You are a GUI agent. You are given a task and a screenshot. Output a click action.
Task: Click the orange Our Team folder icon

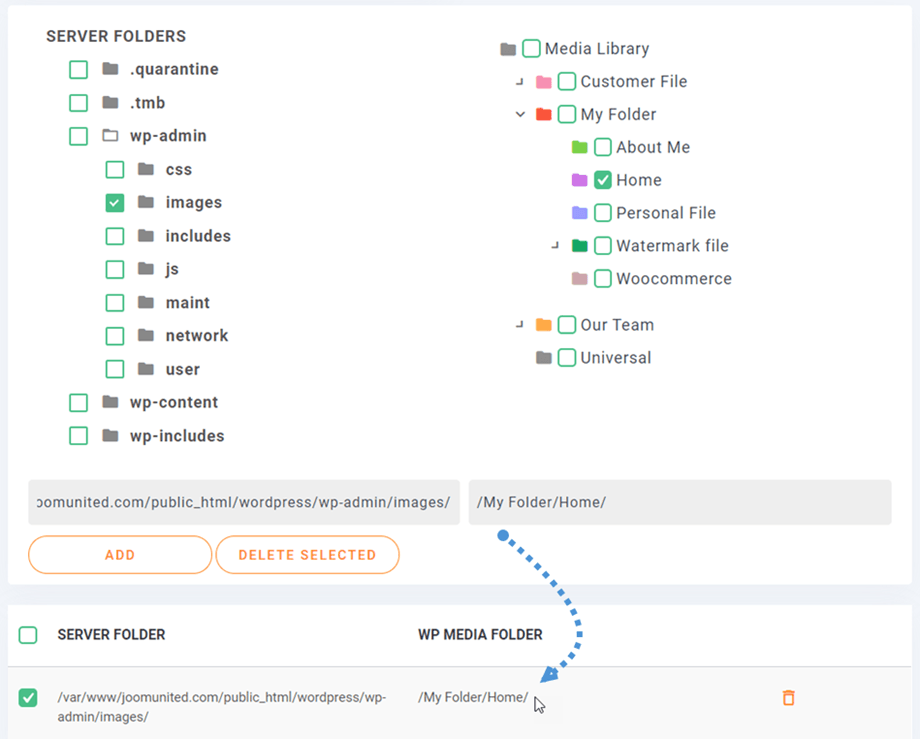544,325
